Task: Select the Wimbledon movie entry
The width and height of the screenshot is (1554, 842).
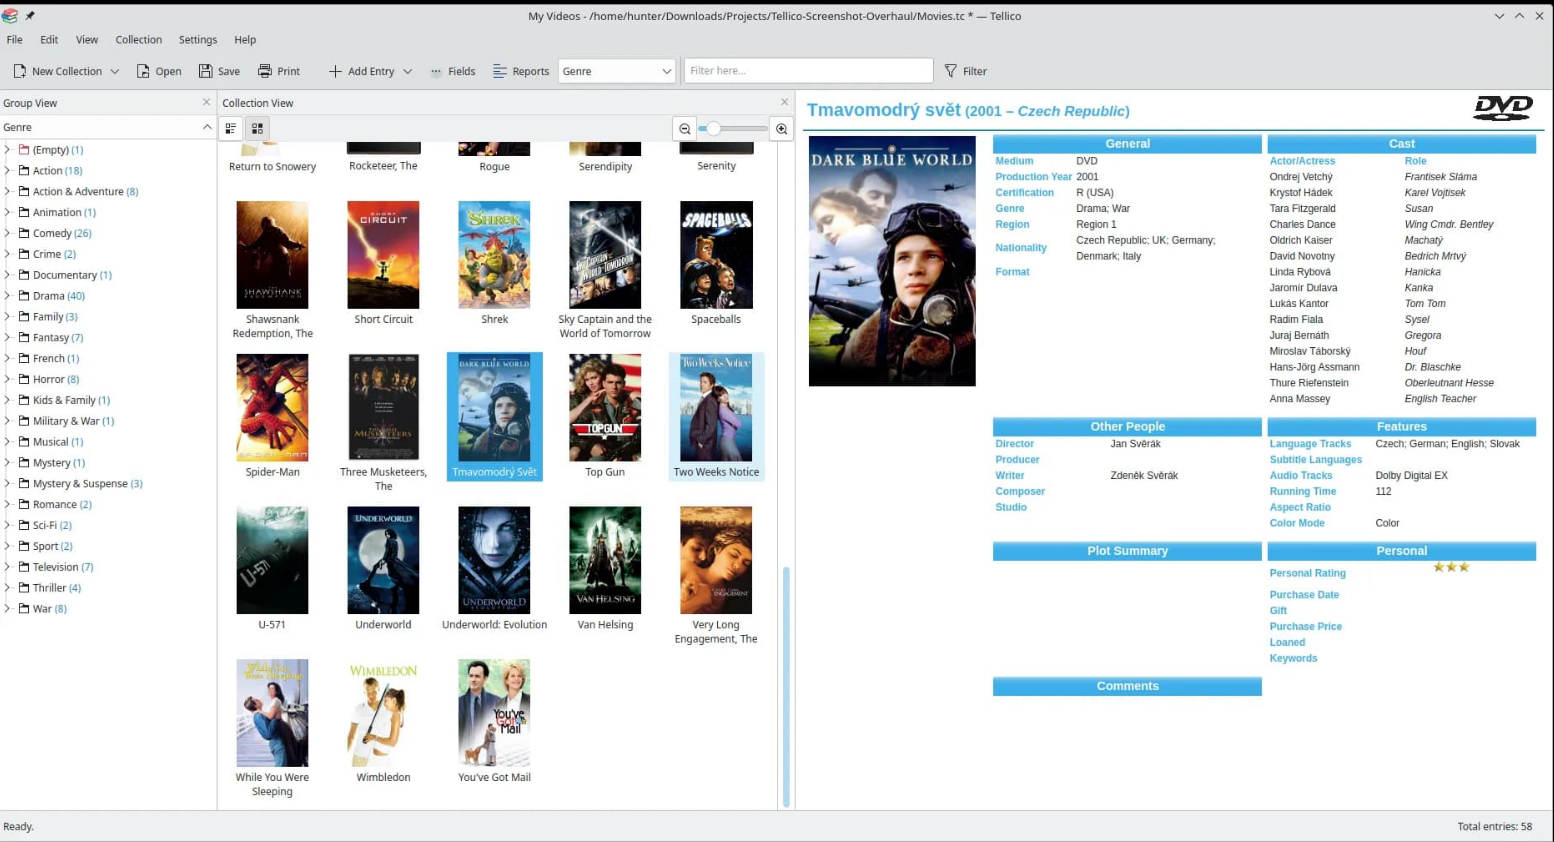Action: (x=383, y=722)
